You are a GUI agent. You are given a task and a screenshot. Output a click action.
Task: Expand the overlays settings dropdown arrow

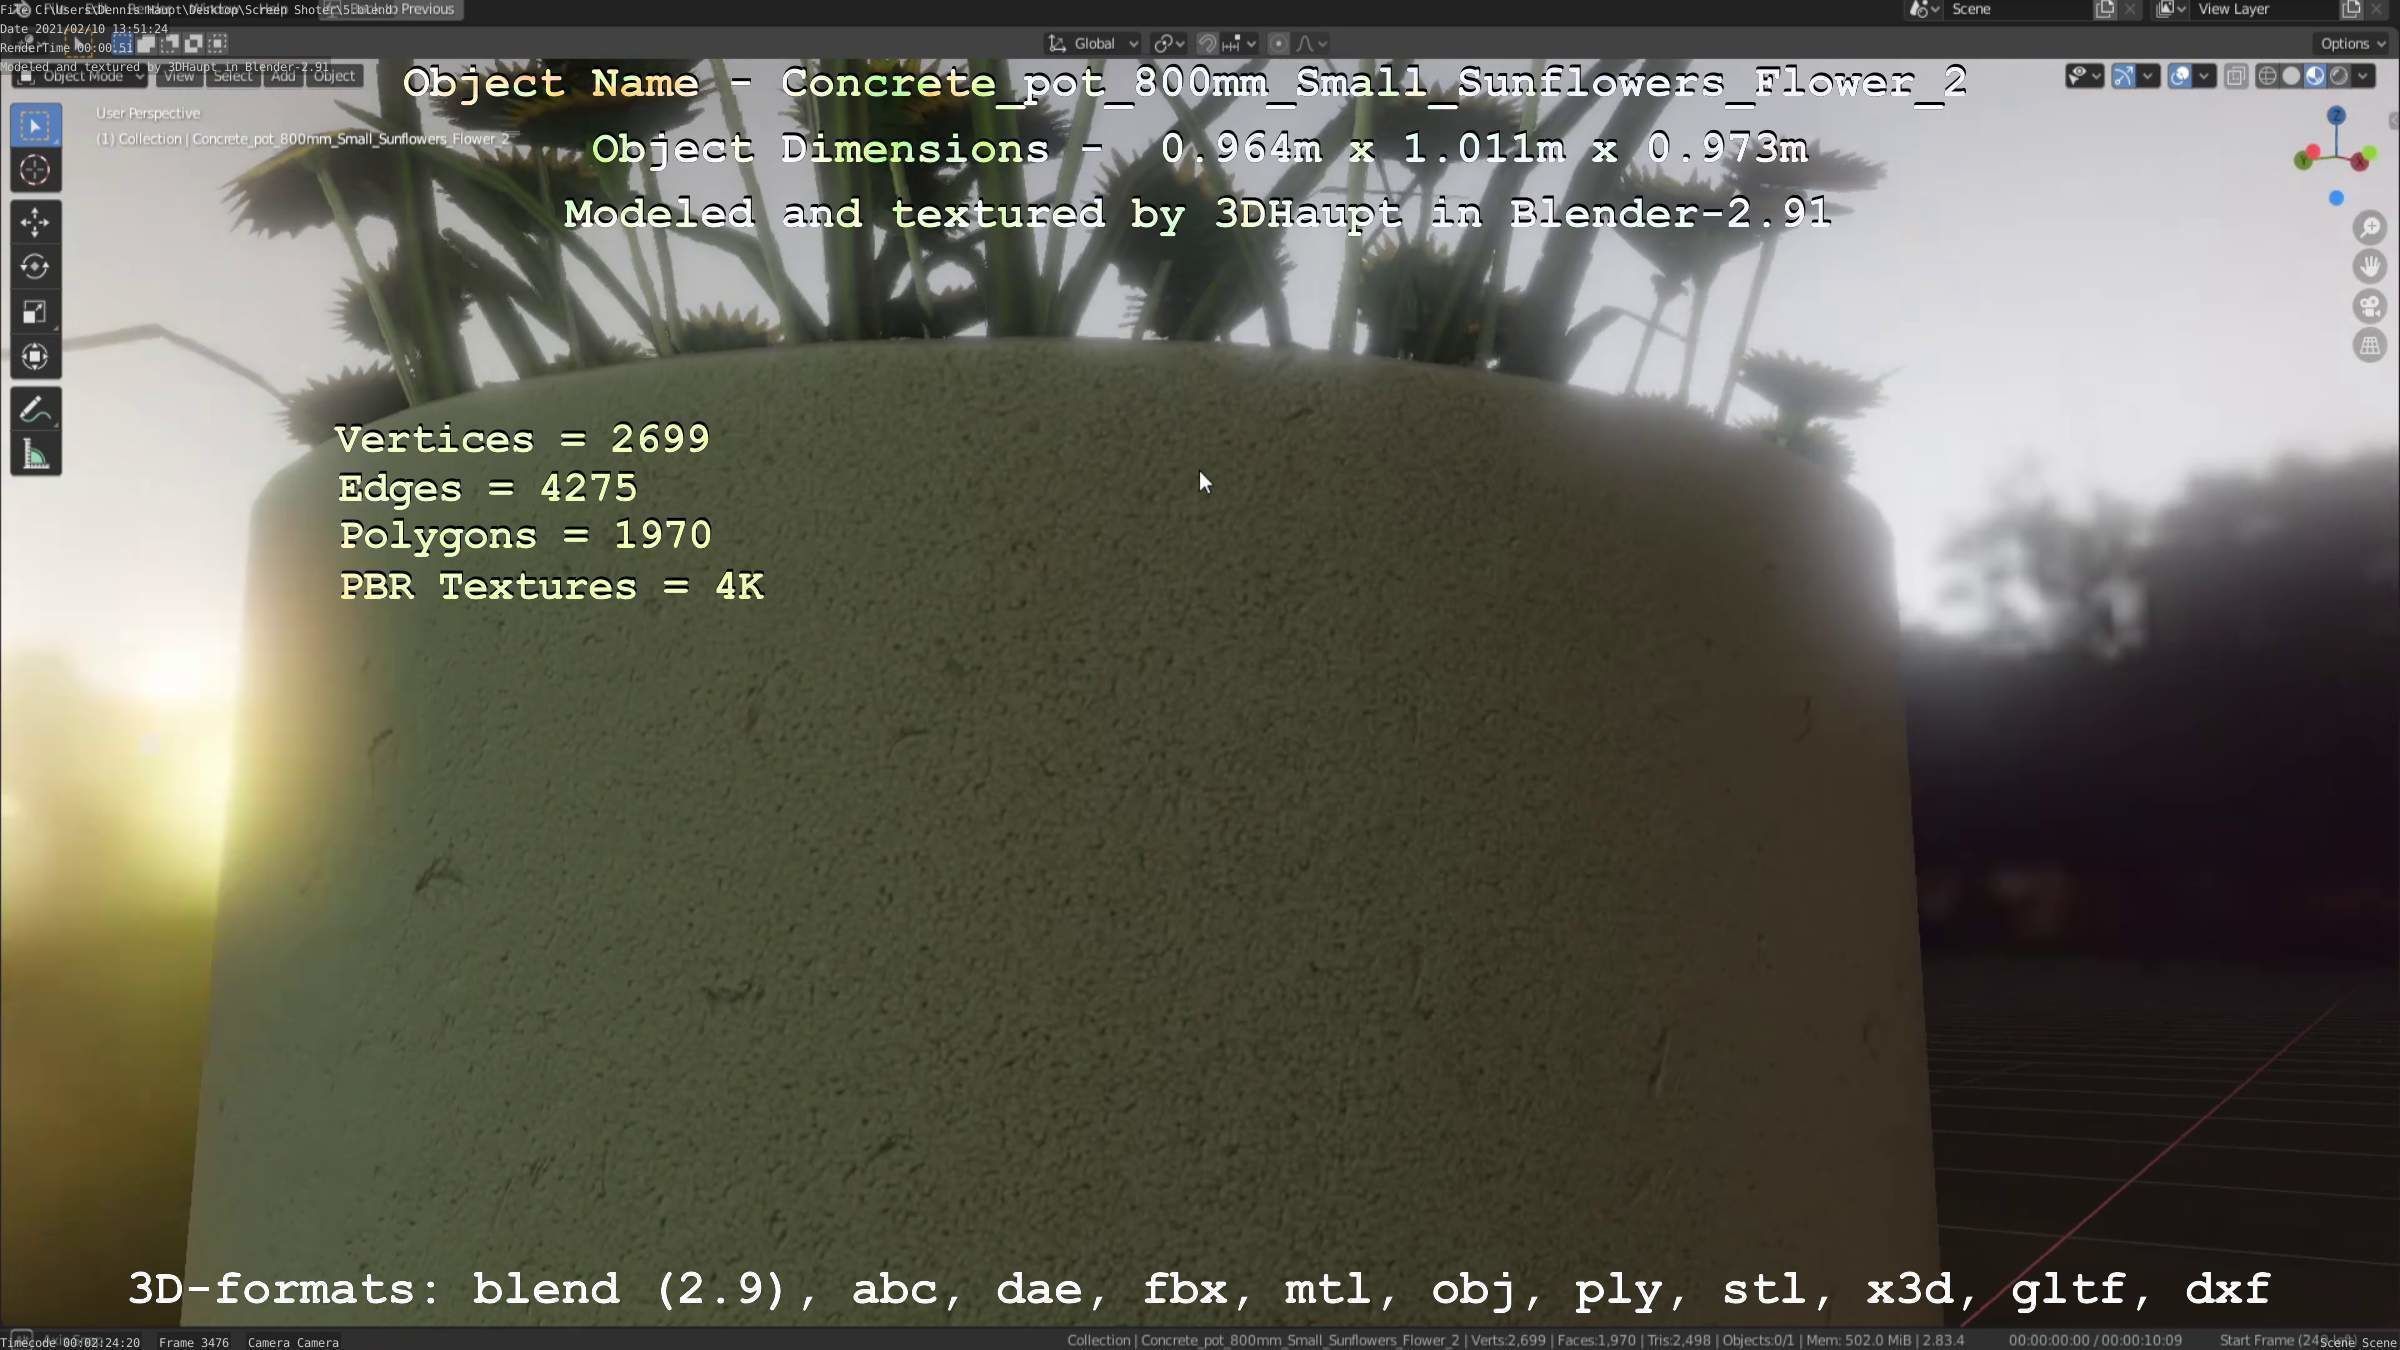pos(2204,76)
